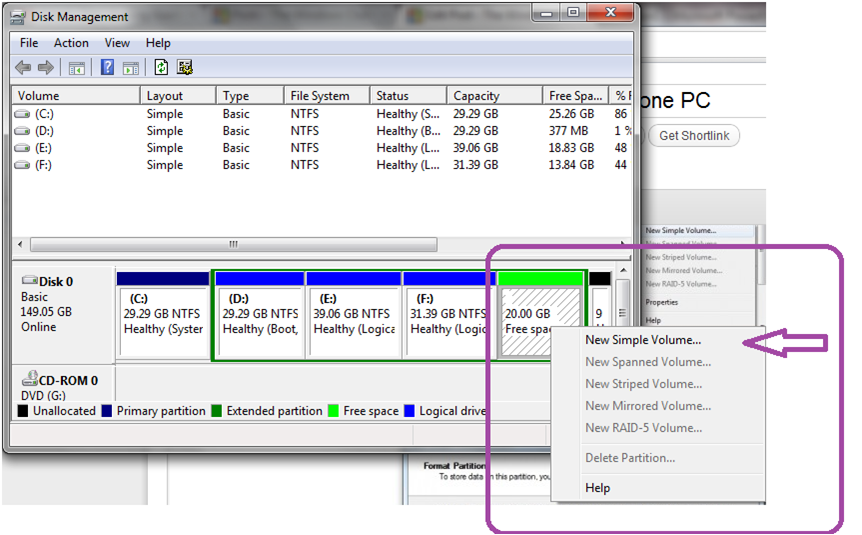
Task: Click the Healthy (B... status of D:
Action: pos(408,131)
